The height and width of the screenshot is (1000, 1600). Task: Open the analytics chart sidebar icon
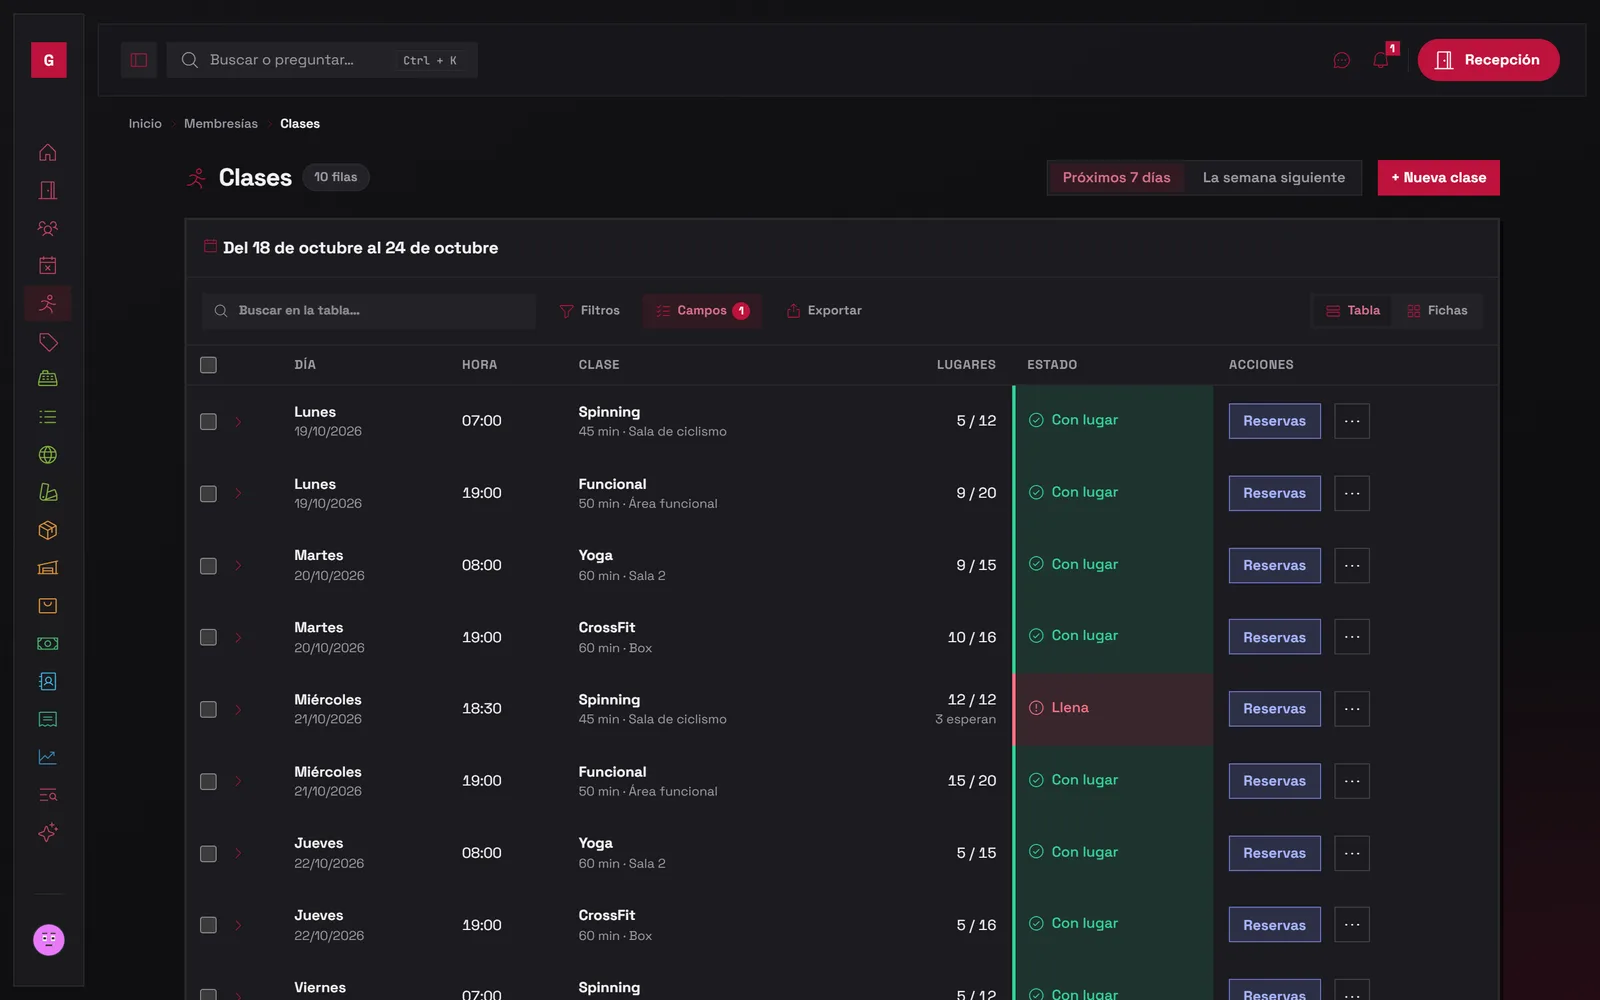47,757
